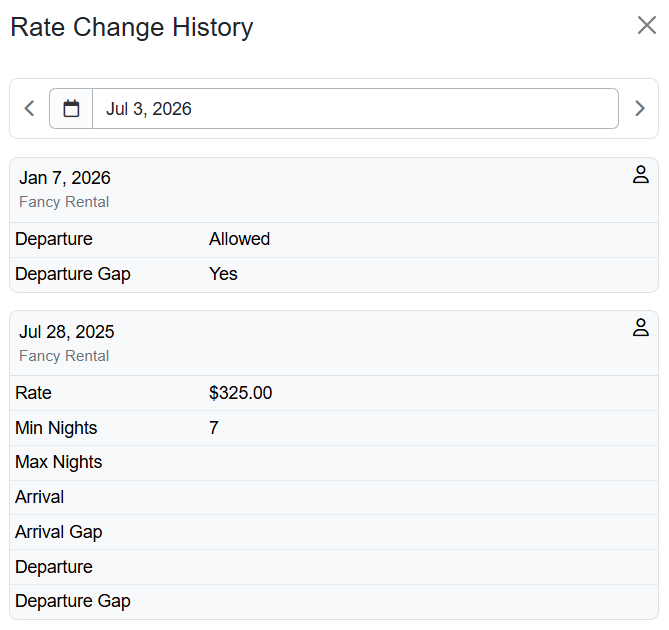Click user icon on Jul 28, 2025 entry
The width and height of the screenshot is (669, 630).
click(x=640, y=328)
